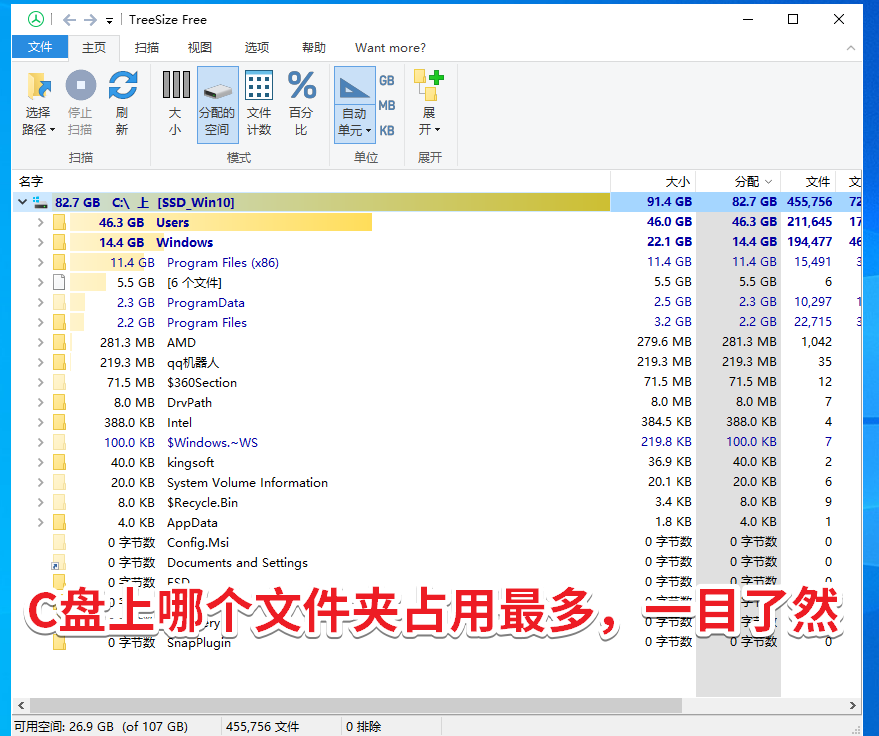Image resolution: width=879 pixels, height=736 pixels.
Task: Go back with the left arrow
Action: coord(69,20)
